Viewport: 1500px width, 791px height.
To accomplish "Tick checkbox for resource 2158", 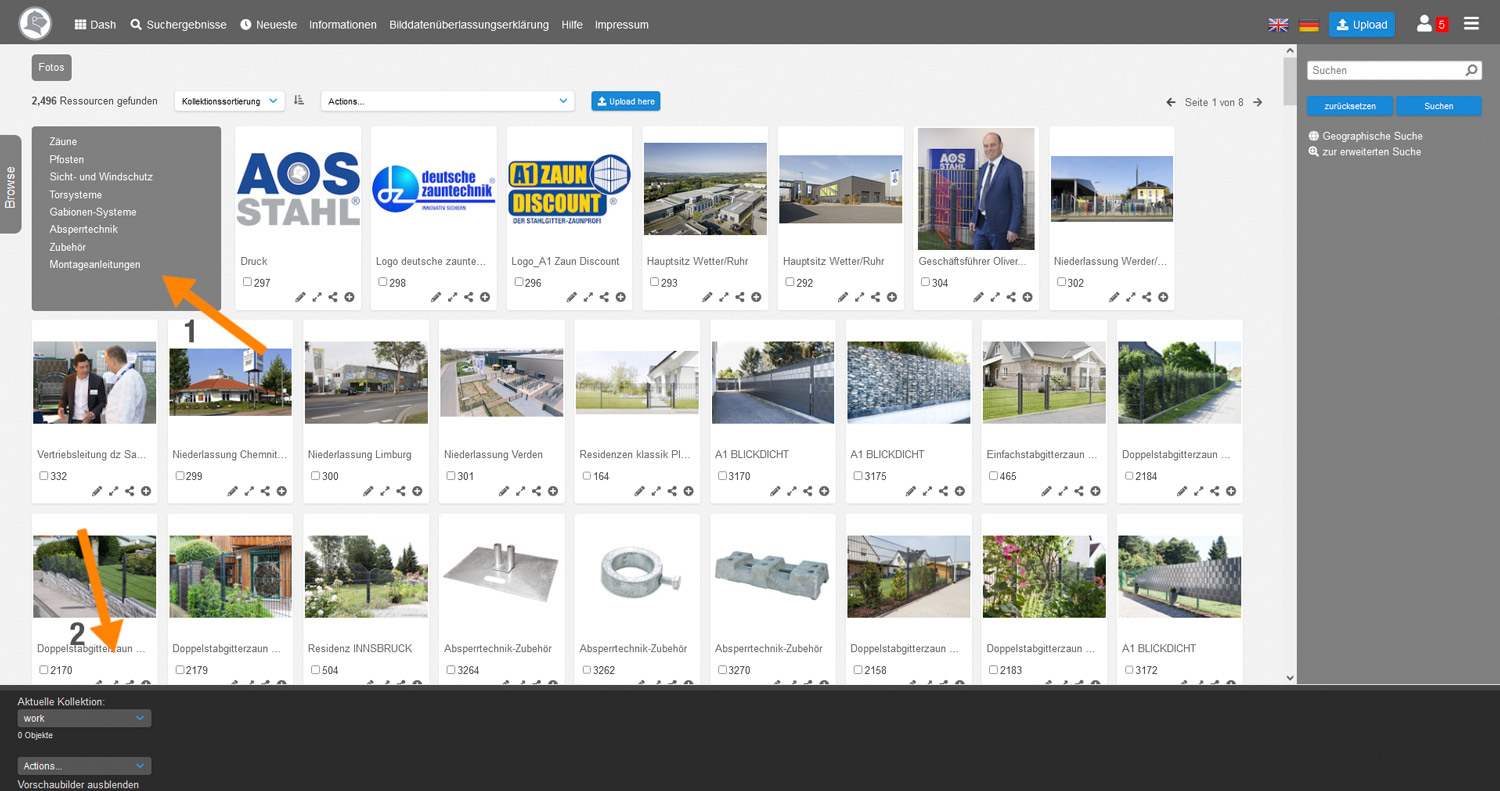I will point(858,670).
